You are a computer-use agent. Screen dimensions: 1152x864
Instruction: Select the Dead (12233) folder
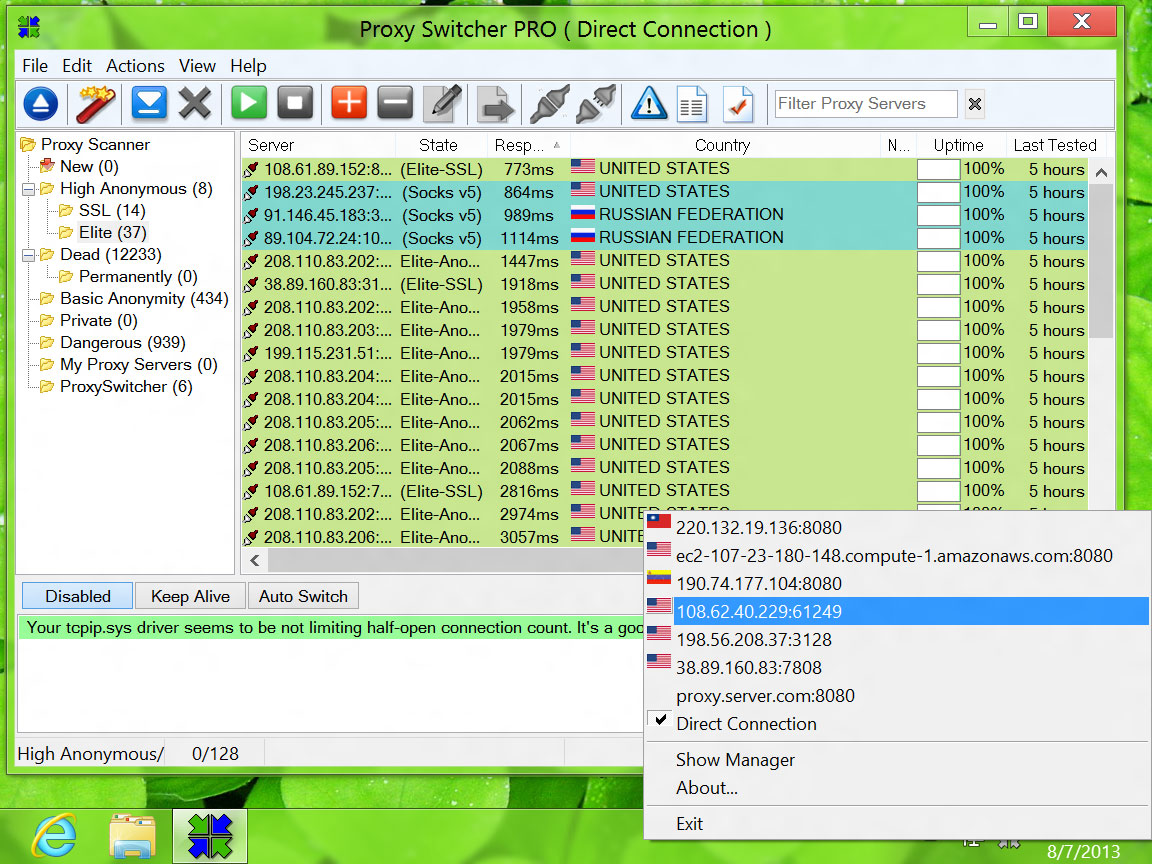coord(110,255)
